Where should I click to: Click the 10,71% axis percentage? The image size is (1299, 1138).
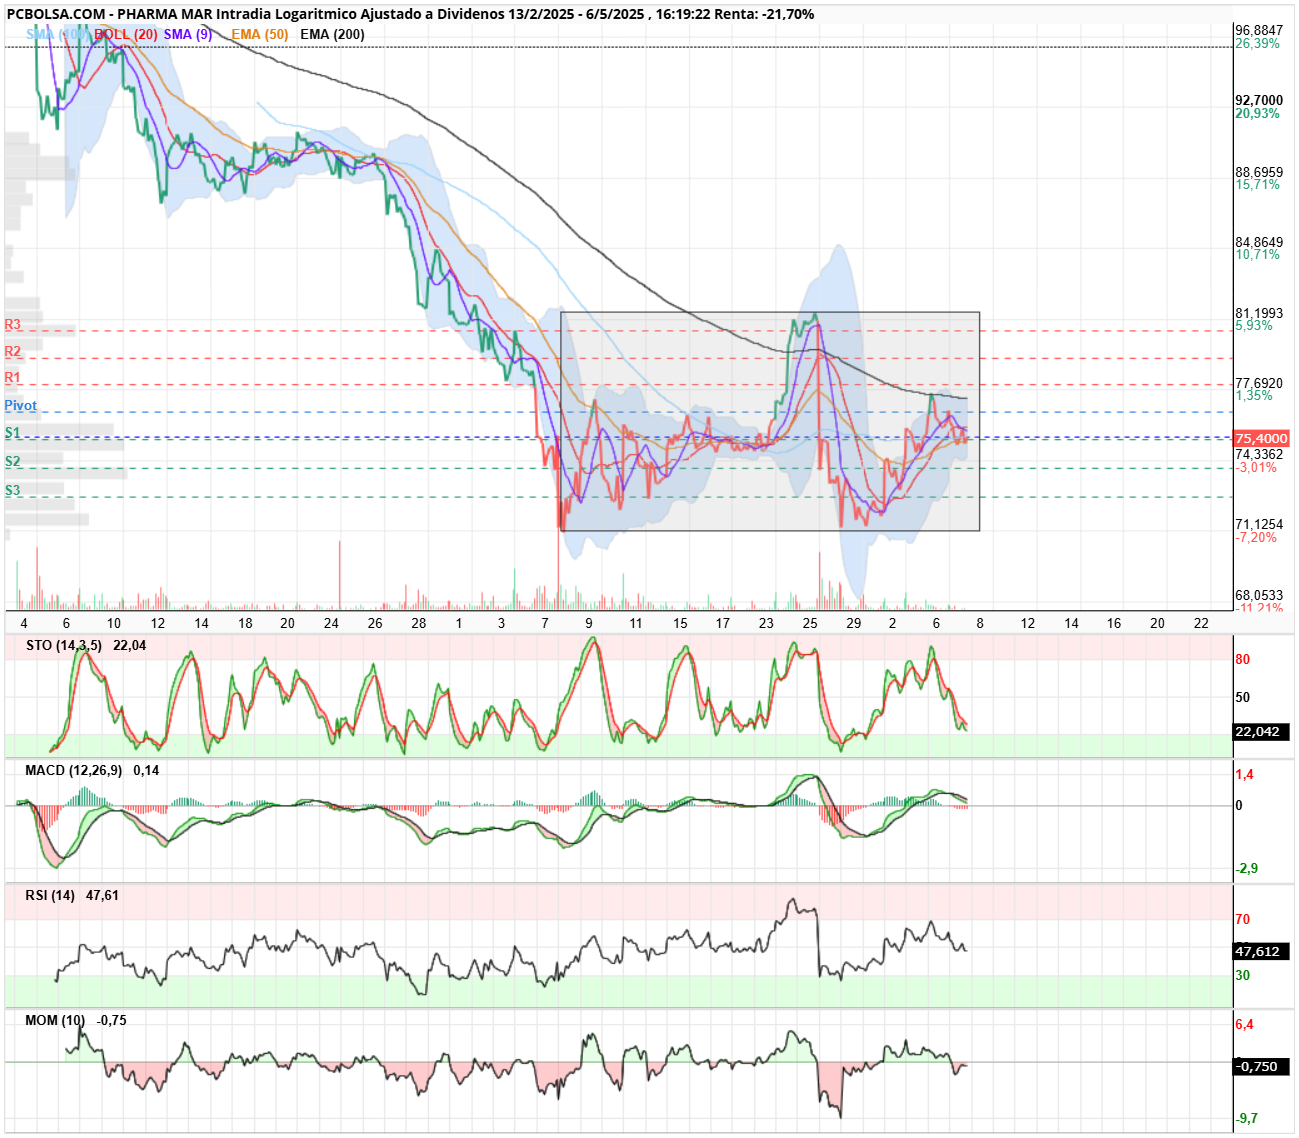click(x=1257, y=255)
